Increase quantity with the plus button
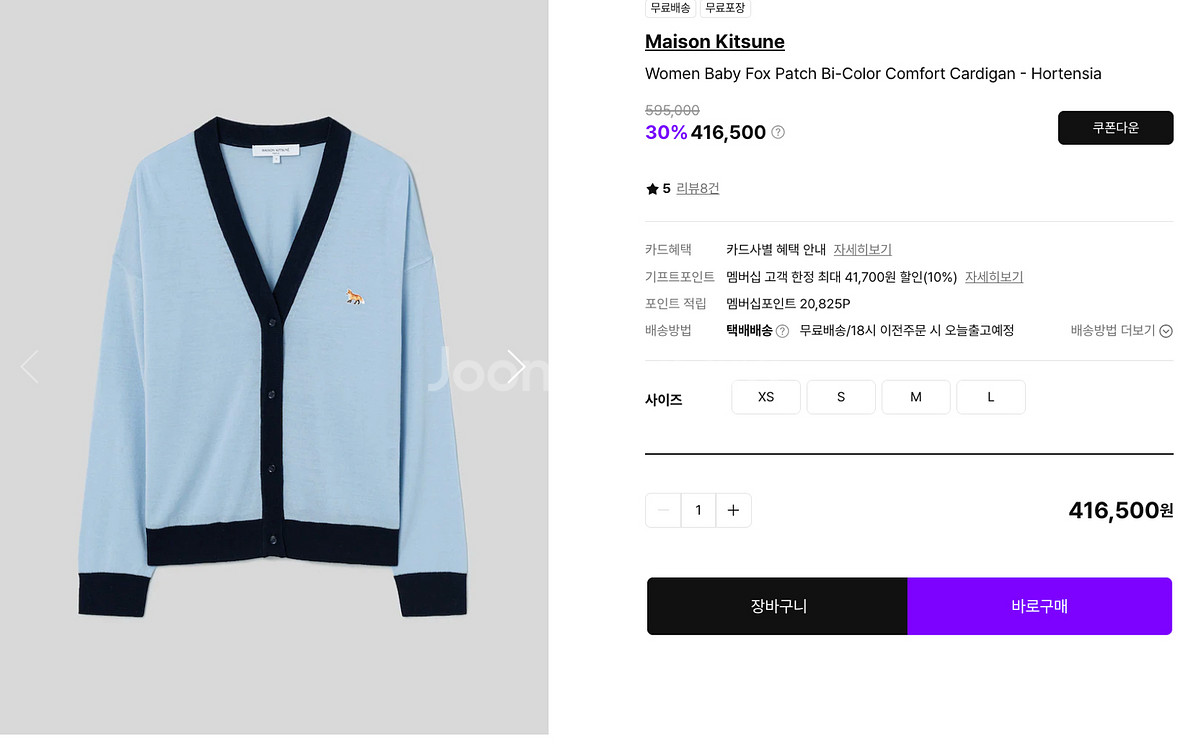The width and height of the screenshot is (1203, 750). click(733, 510)
